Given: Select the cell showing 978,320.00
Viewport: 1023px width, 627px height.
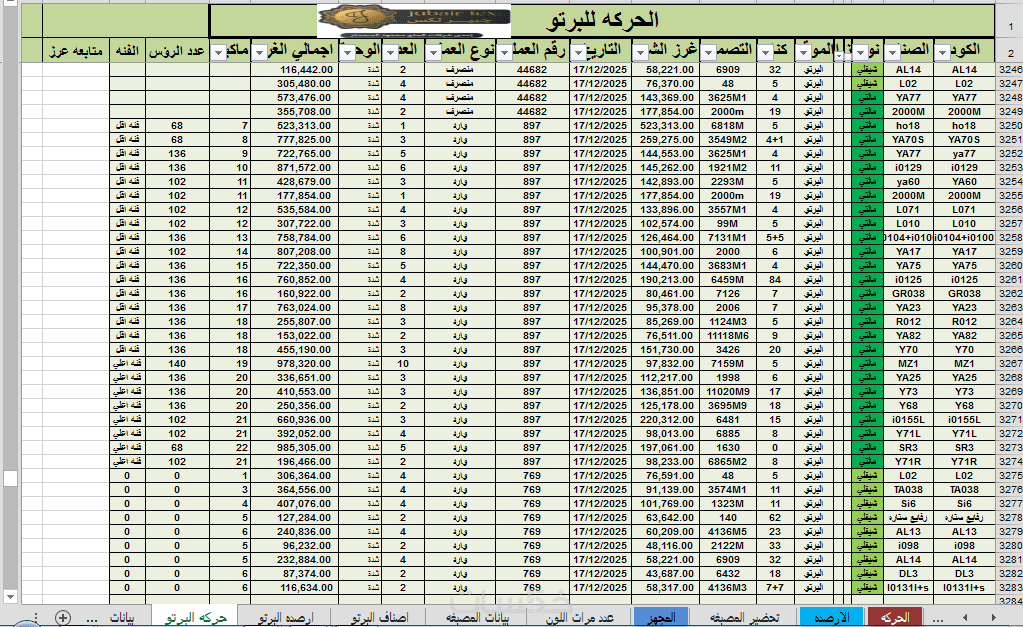Looking at the screenshot, I should (x=295, y=364).
